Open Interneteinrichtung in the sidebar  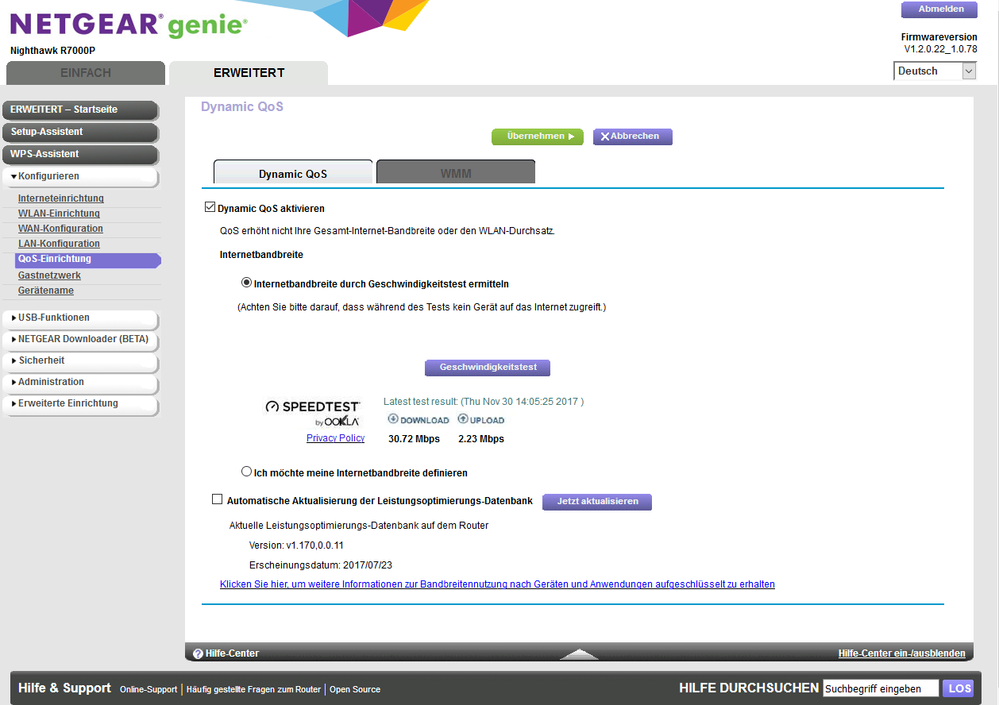pos(61,198)
